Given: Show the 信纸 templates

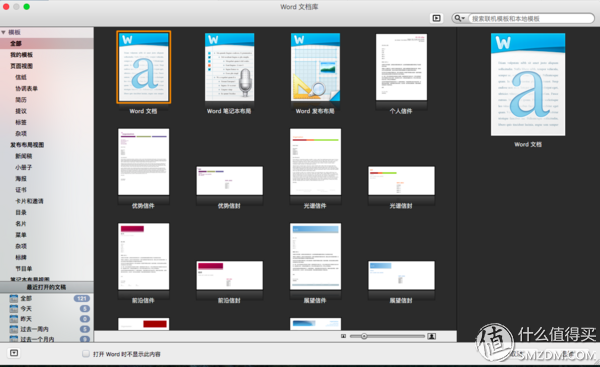Looking at the screenshot, I should (21, 77).
